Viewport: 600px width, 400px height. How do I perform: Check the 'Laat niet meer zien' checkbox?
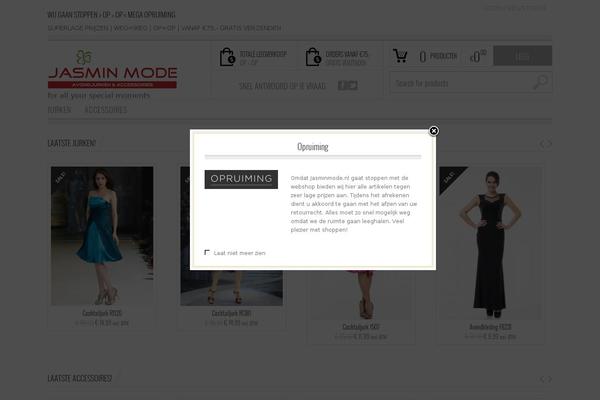point(207,252)
